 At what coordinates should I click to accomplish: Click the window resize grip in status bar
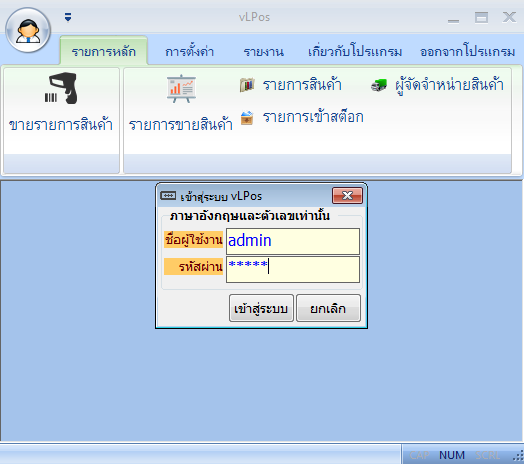click(x=518, y=456)
